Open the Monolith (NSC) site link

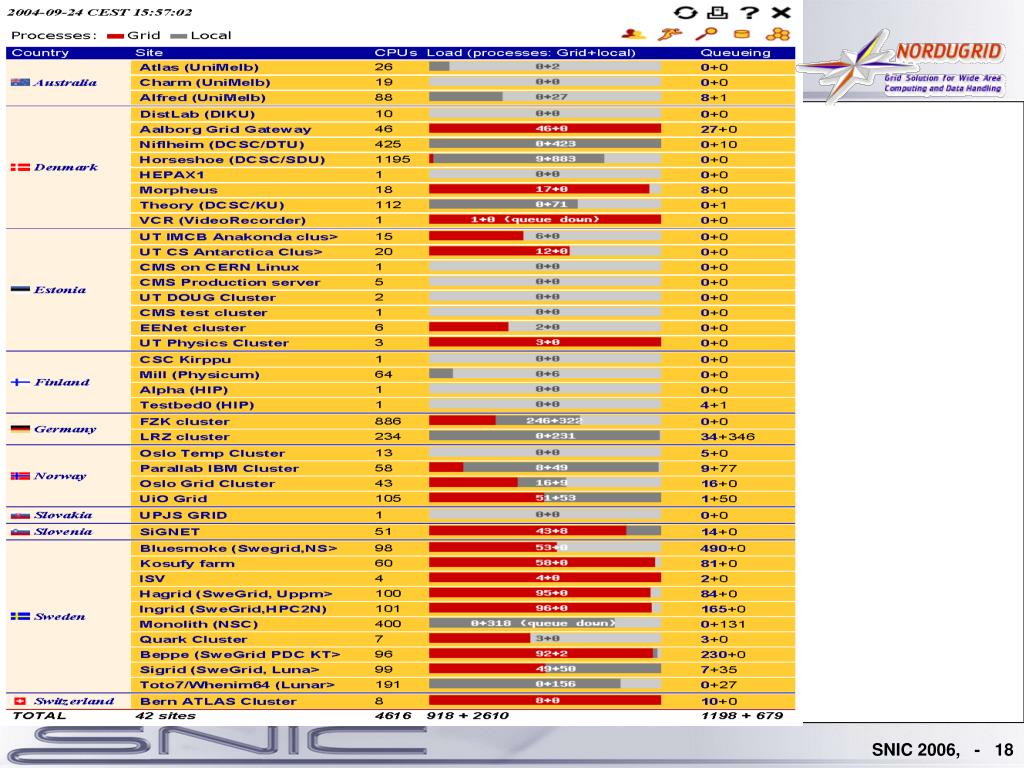click(199, 624)
